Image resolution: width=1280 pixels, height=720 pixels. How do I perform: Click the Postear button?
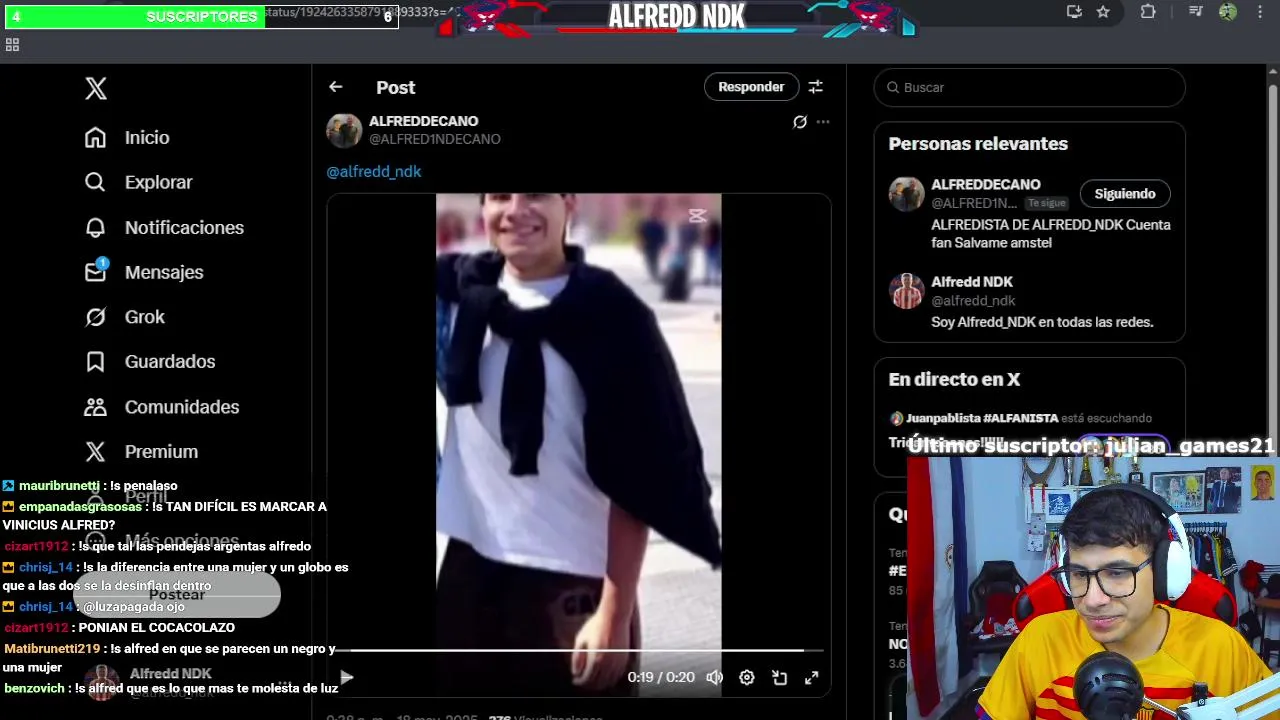(x=177, y=595)
